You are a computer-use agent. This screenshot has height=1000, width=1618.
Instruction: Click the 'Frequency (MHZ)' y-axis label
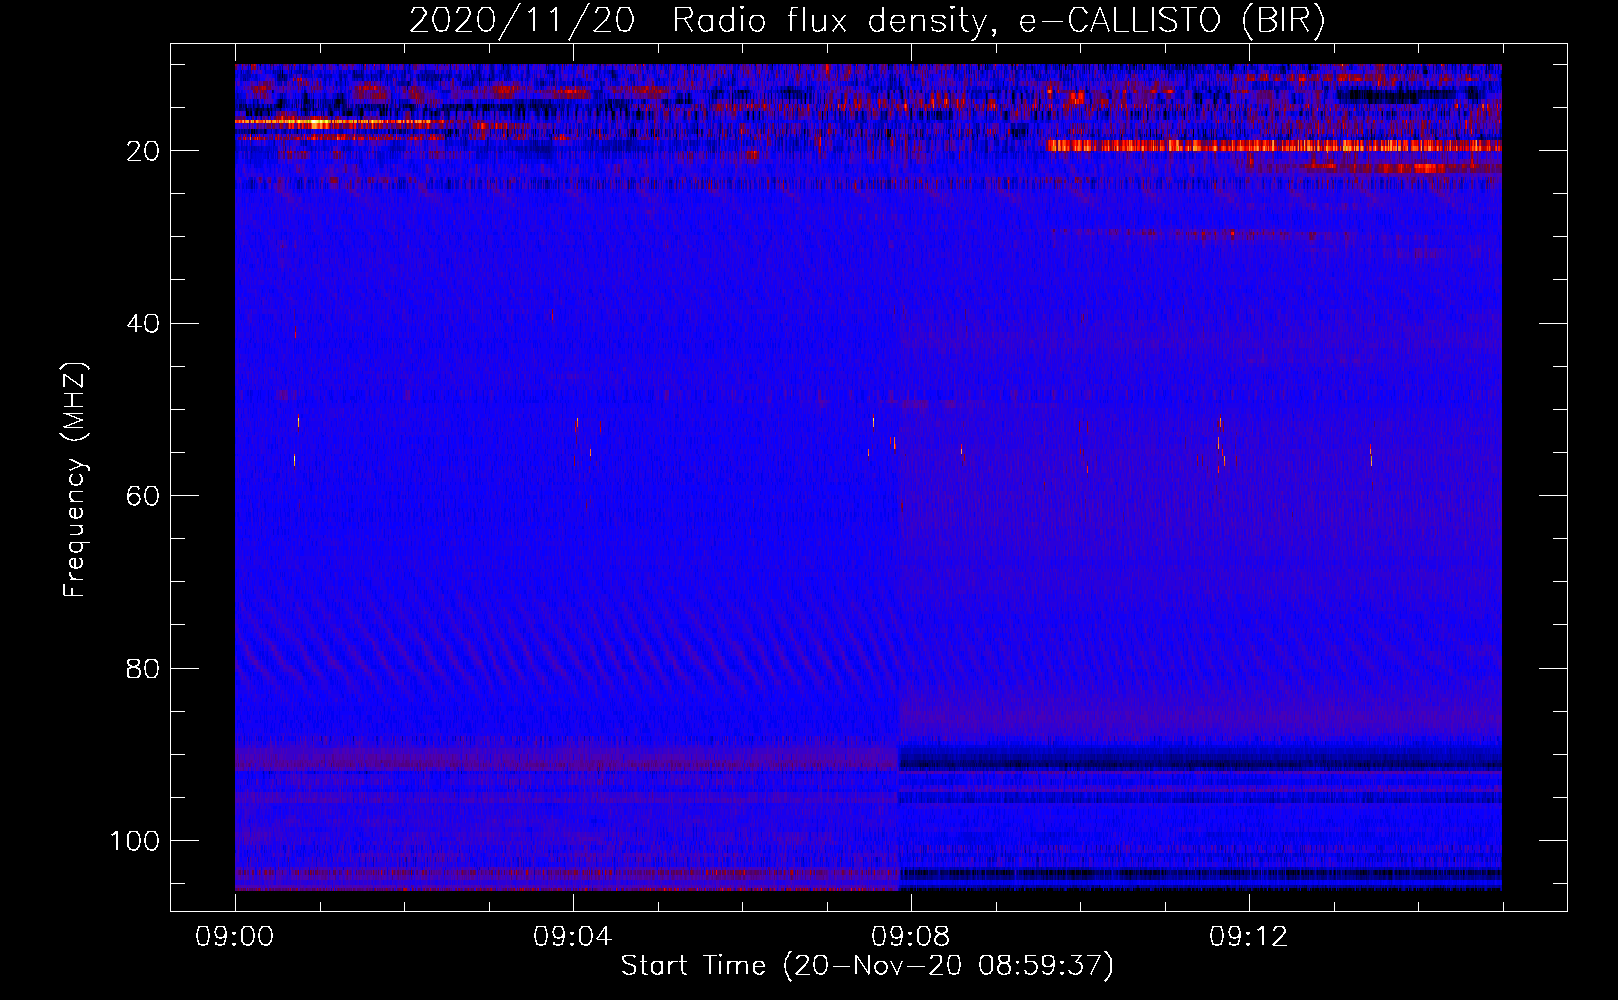(76, 479)
